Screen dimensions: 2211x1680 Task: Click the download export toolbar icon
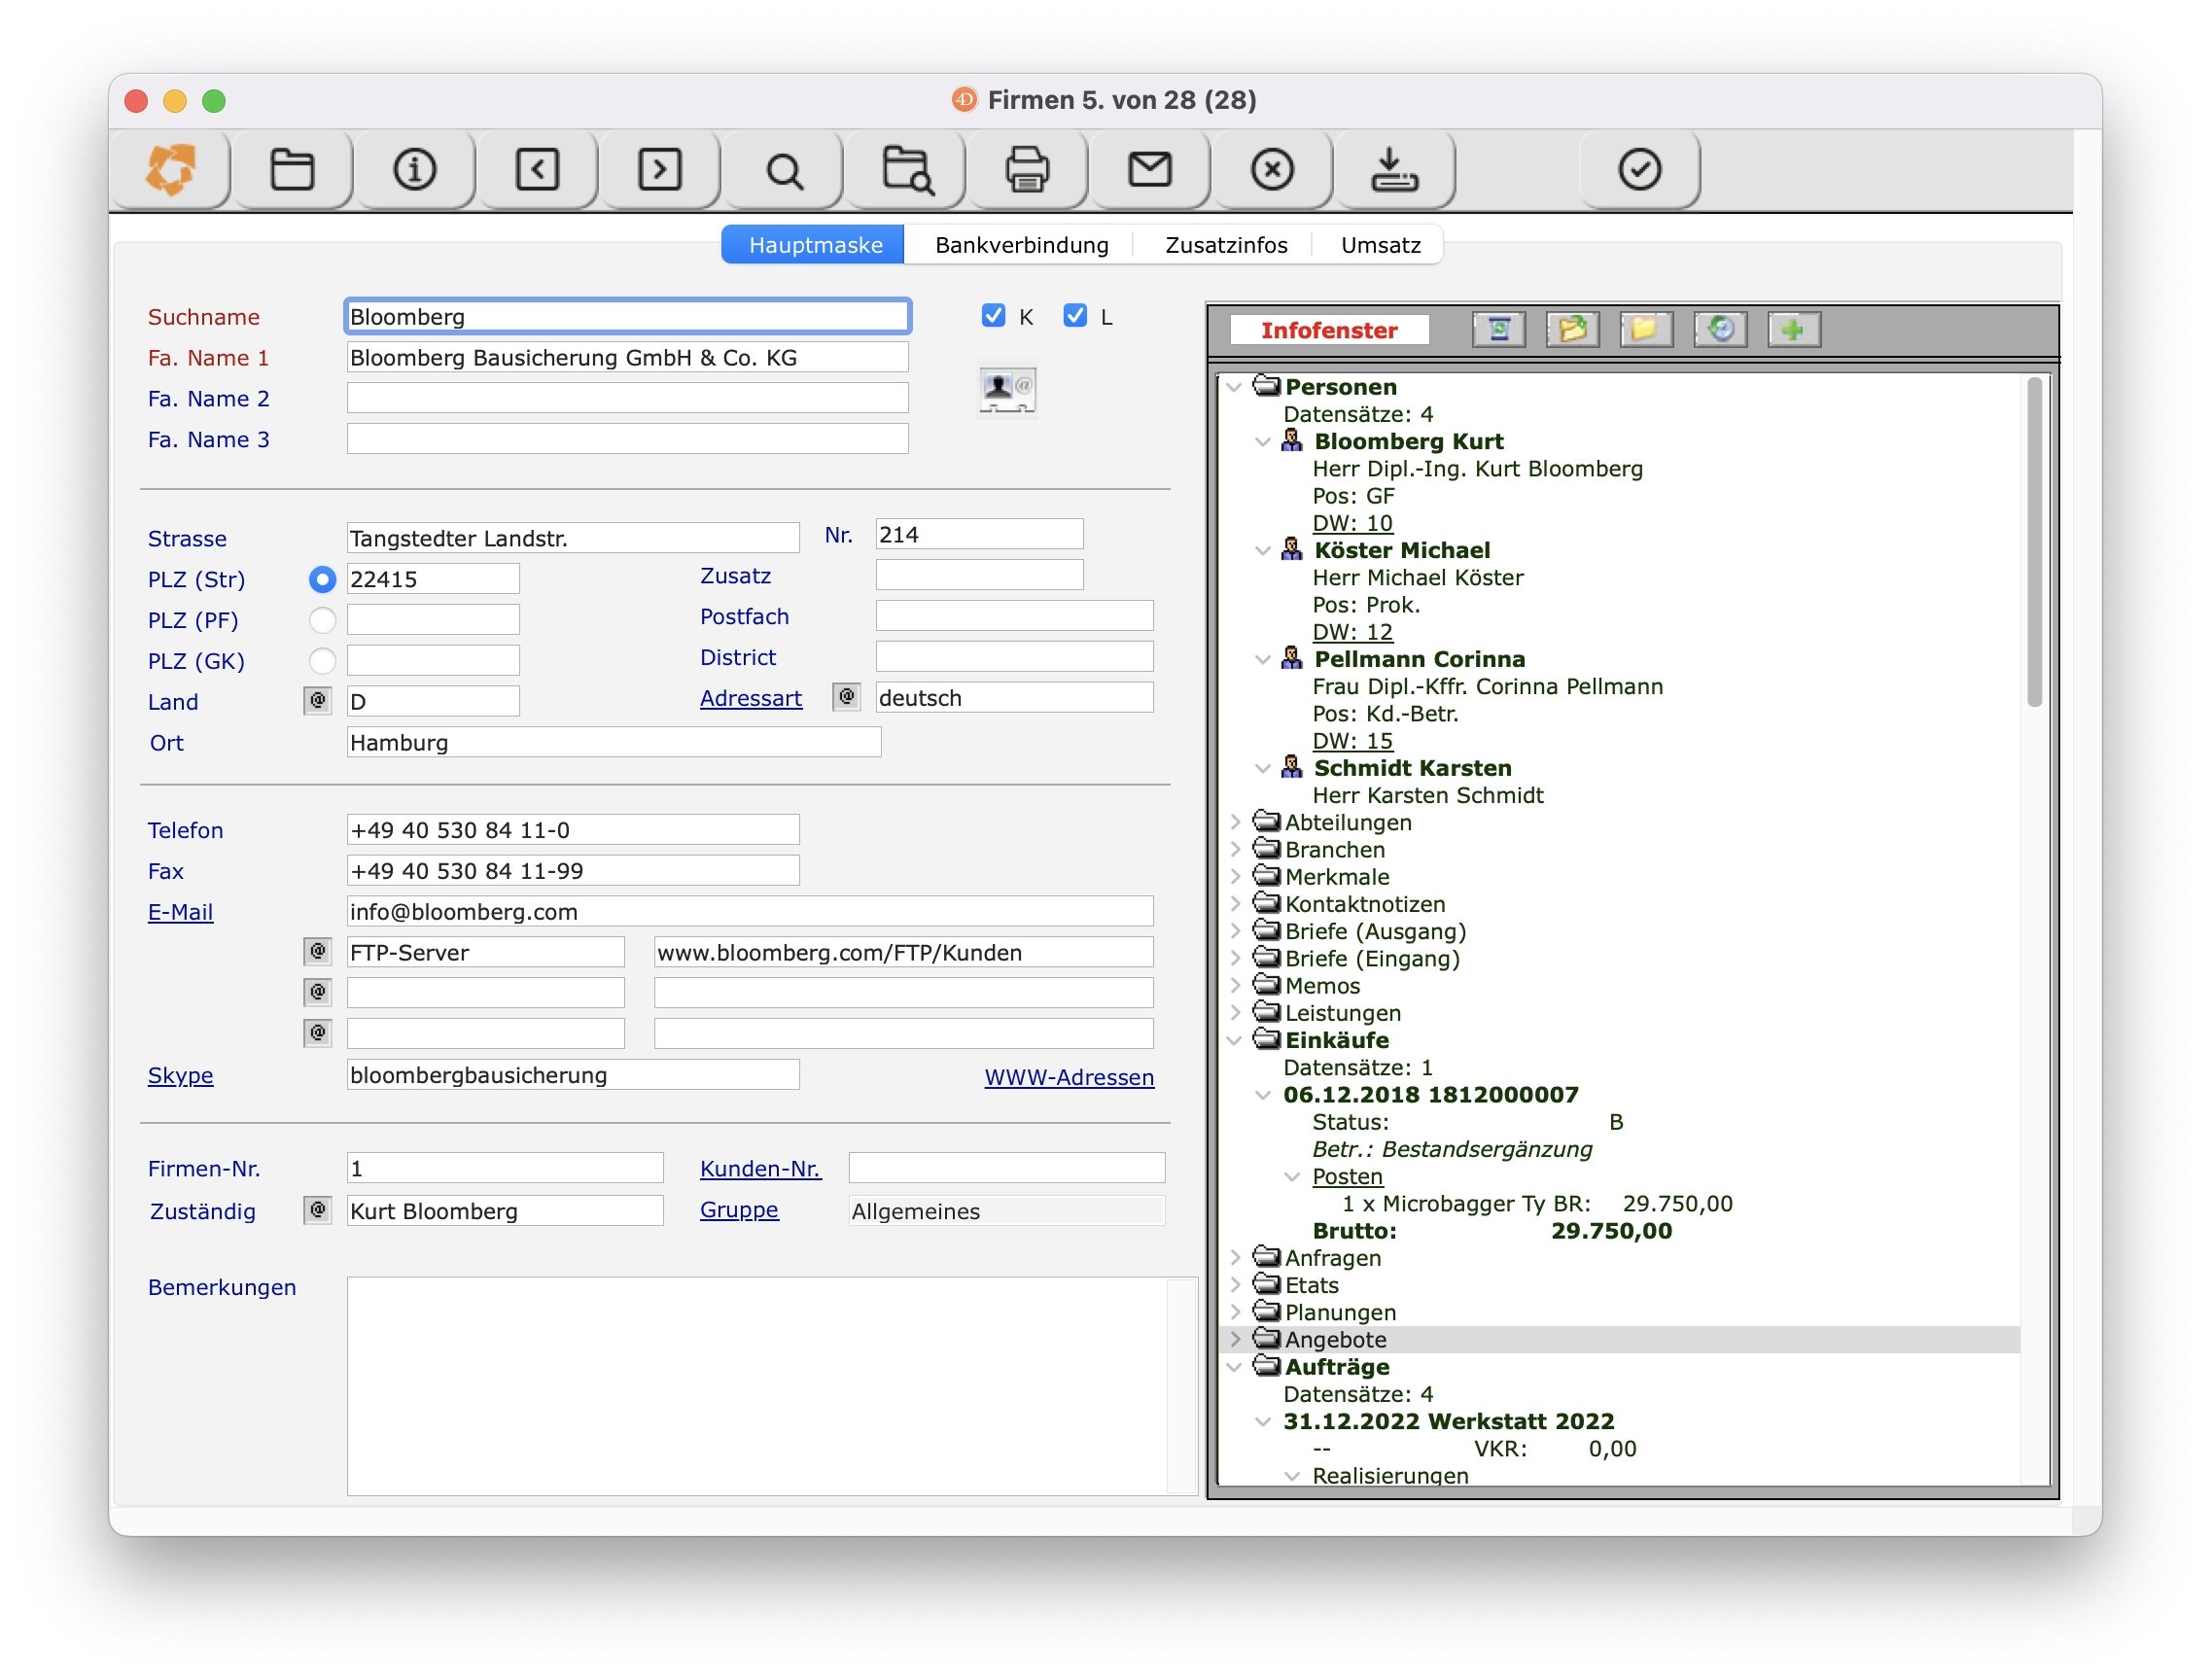pos(1393,169)
